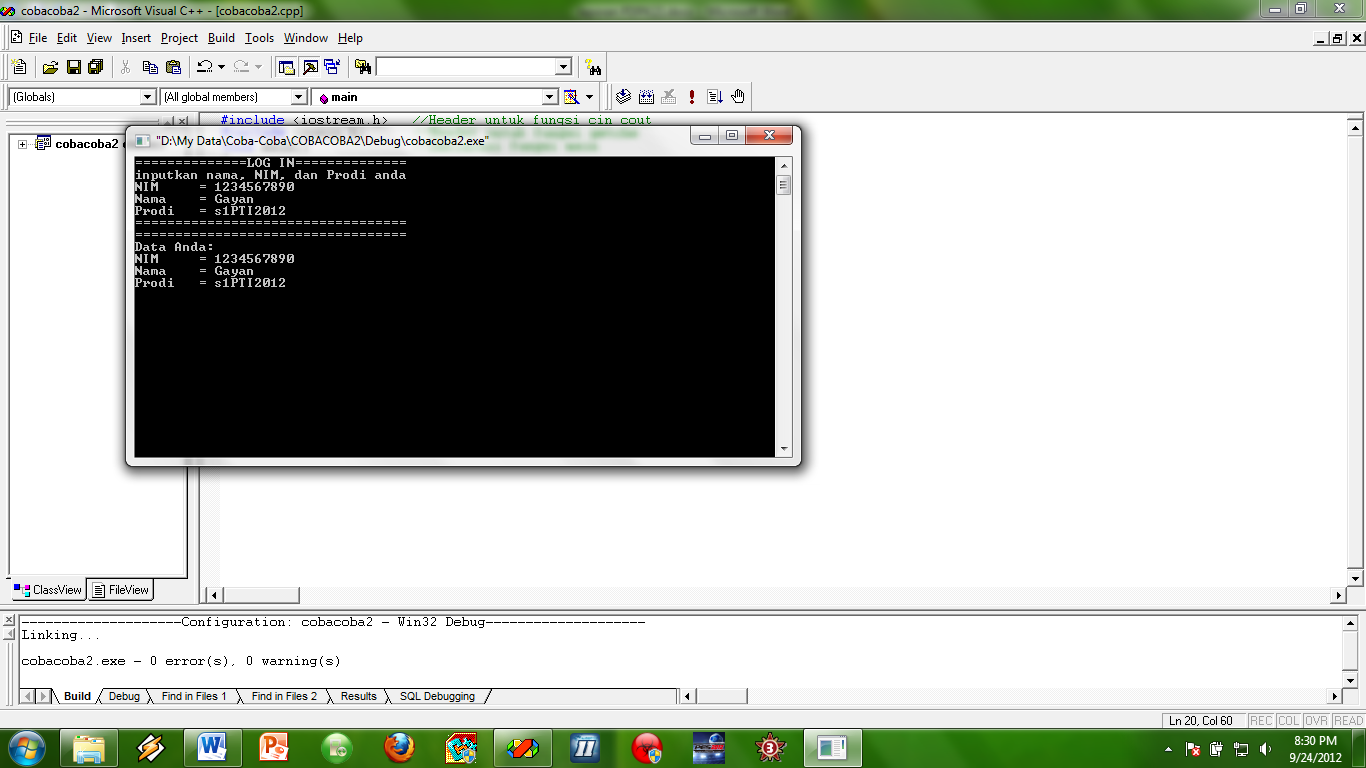
Task: Undo the last action
Action: pos(205,66)
